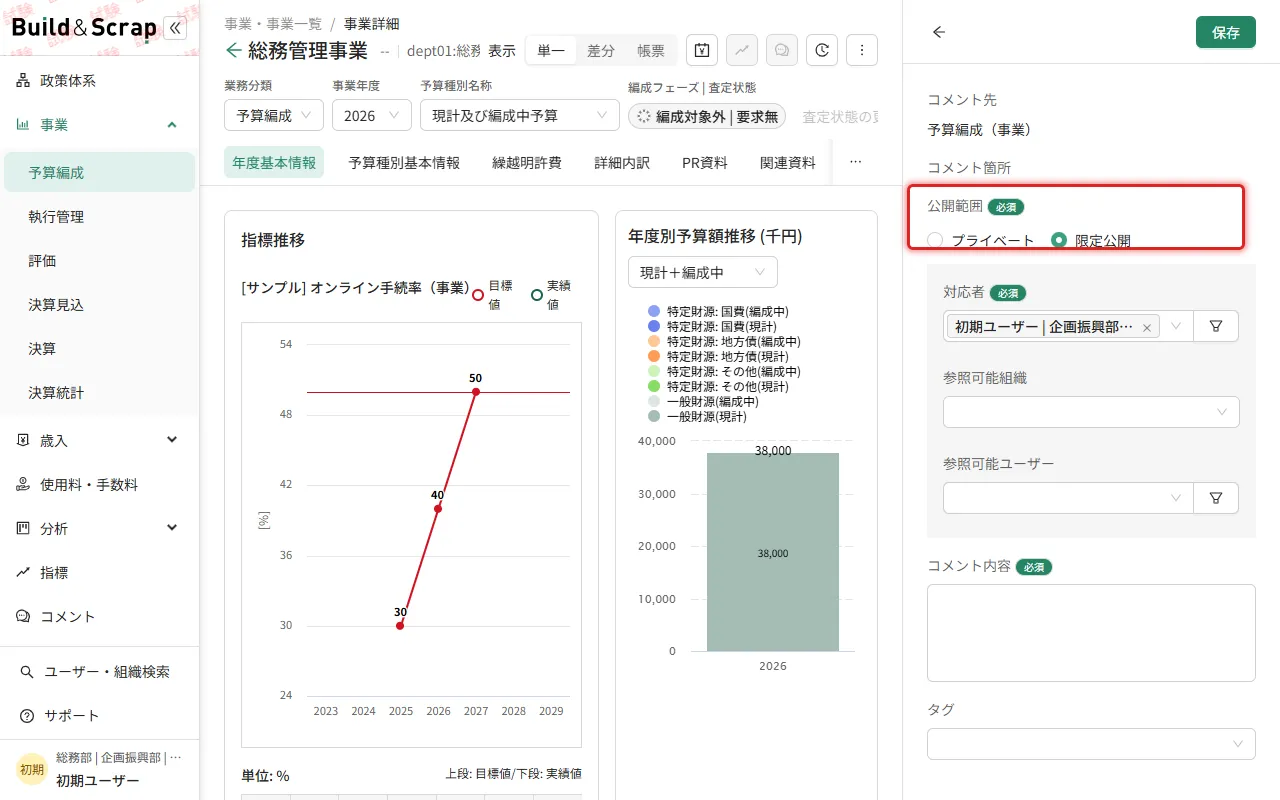This screenshot has height=800, width=1280.
Task: Open the 予算種別名称 dropdown
Action: coord(520,115)
